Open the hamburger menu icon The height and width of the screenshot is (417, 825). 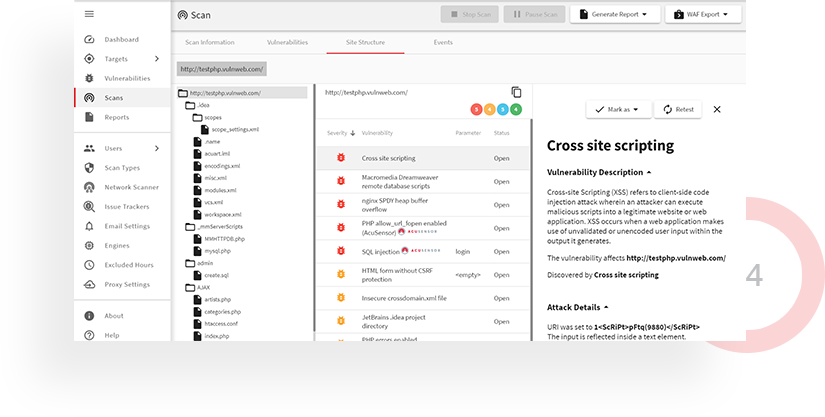(89, 14)
